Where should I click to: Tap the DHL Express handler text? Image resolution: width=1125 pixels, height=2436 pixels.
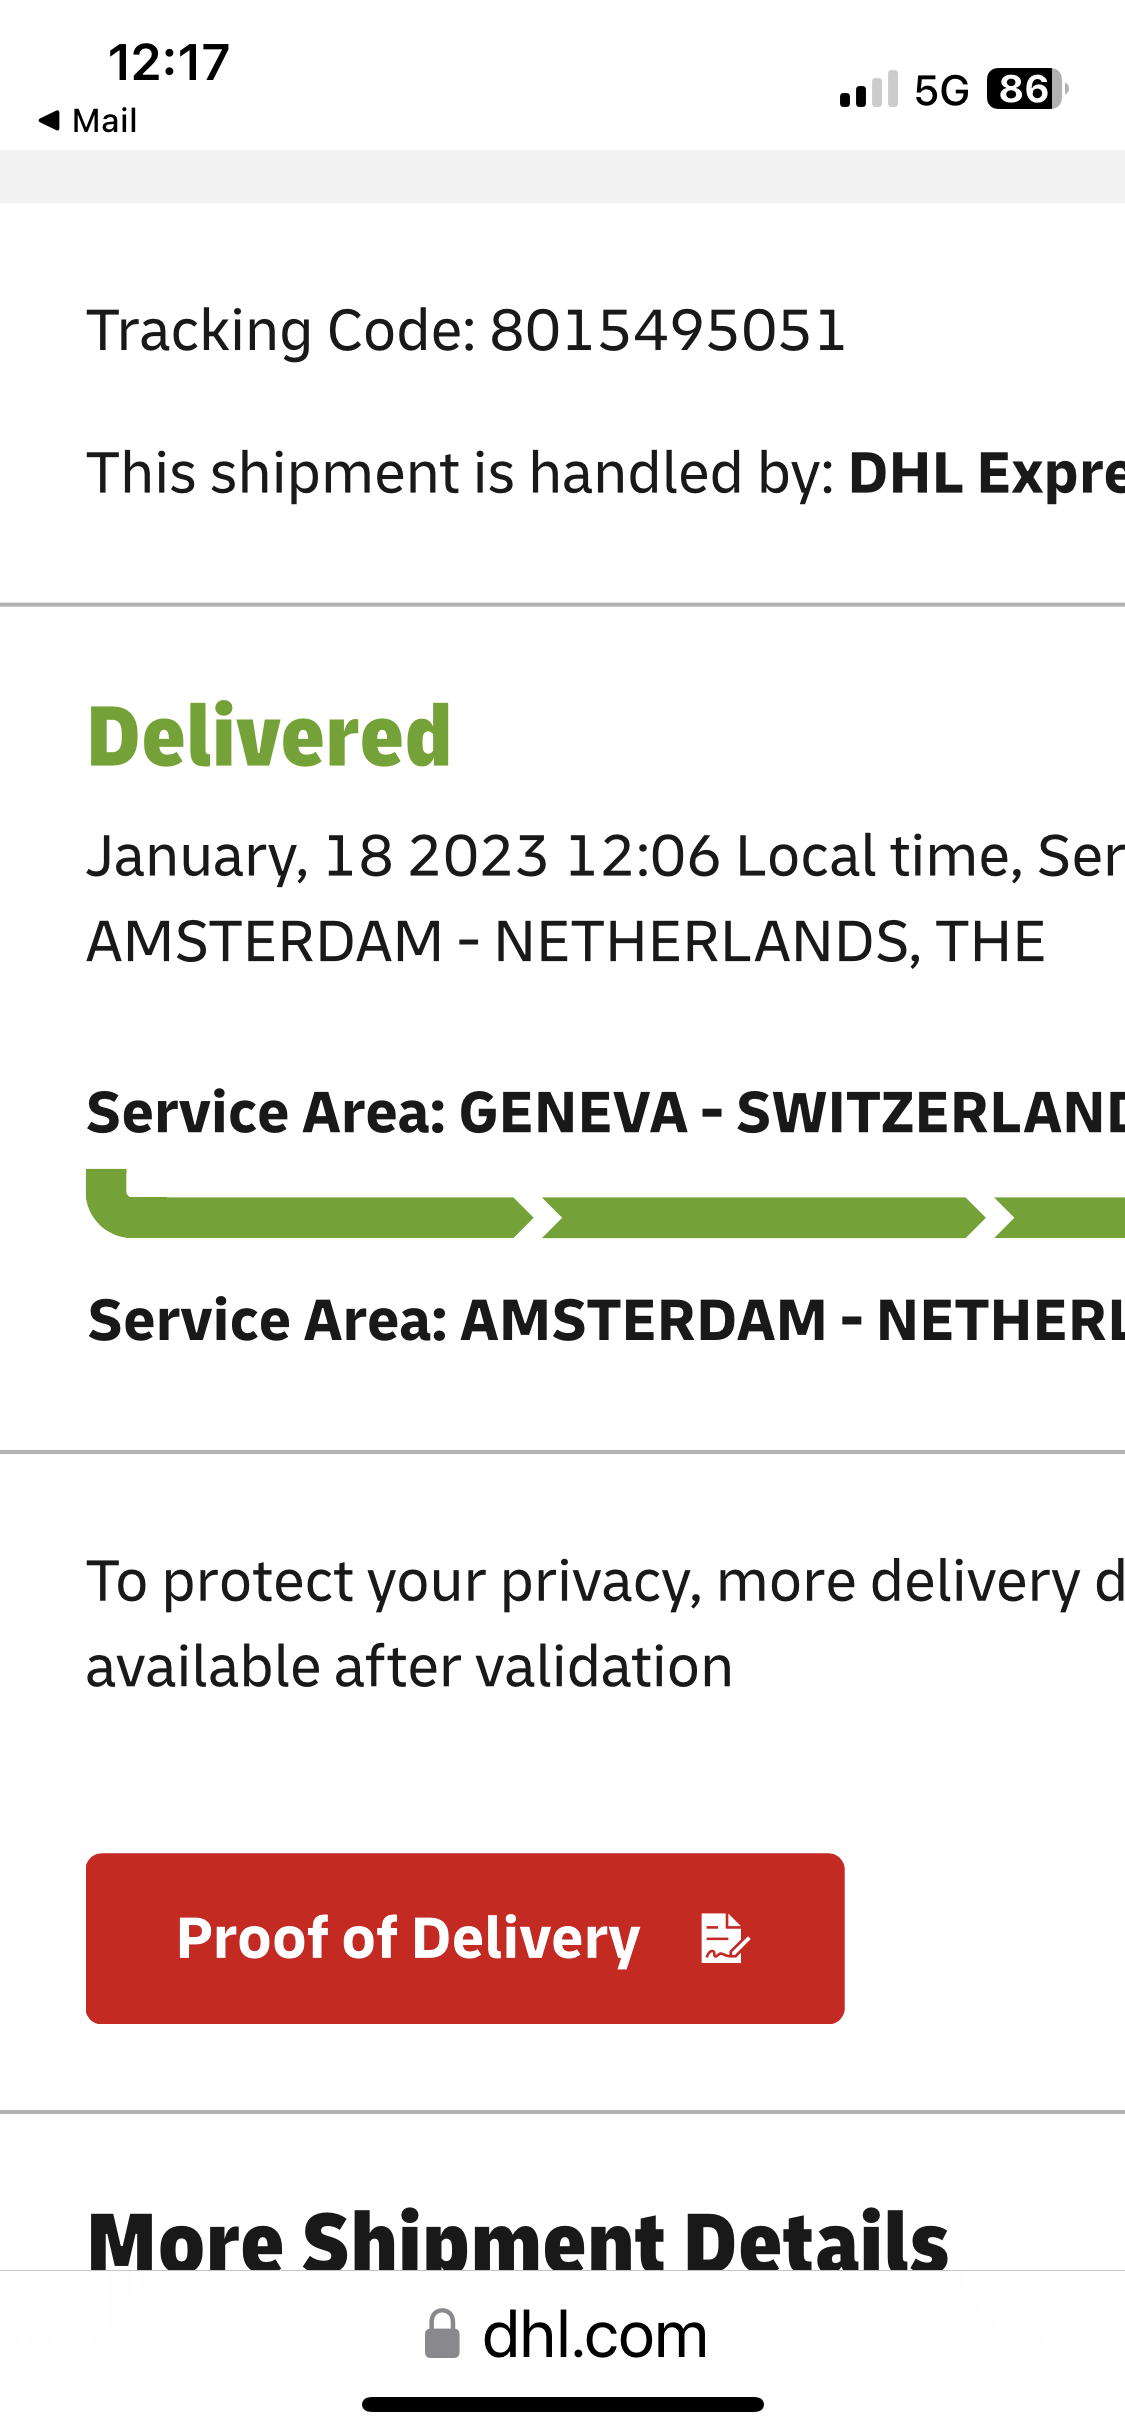click(x=986, y=473)
